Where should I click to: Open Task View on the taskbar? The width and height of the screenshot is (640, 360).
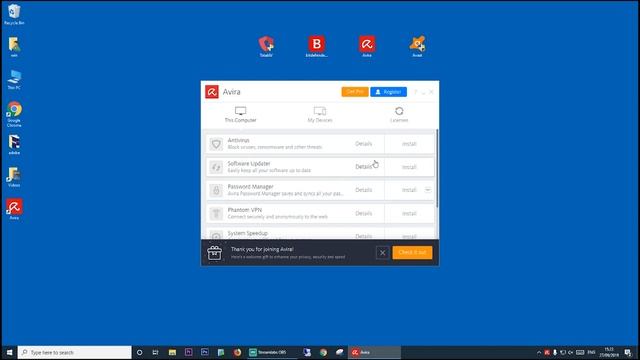pyautogui.click(x=156, y=352)
